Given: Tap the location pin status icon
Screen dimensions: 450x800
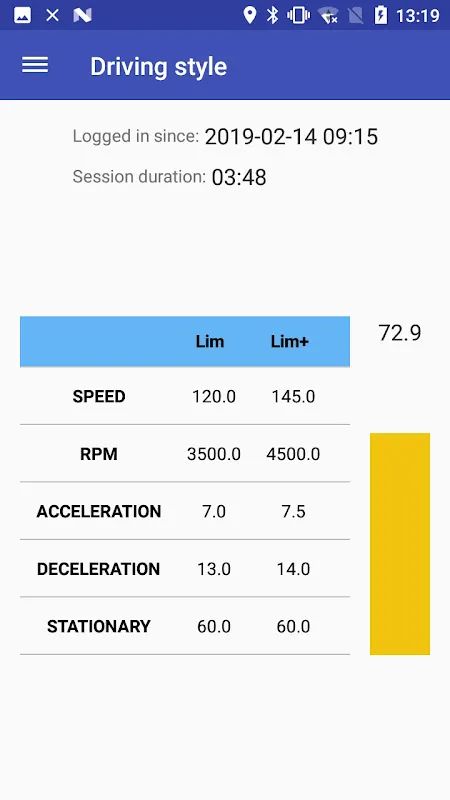Looking at the screenshot, I should click(249, 15).
